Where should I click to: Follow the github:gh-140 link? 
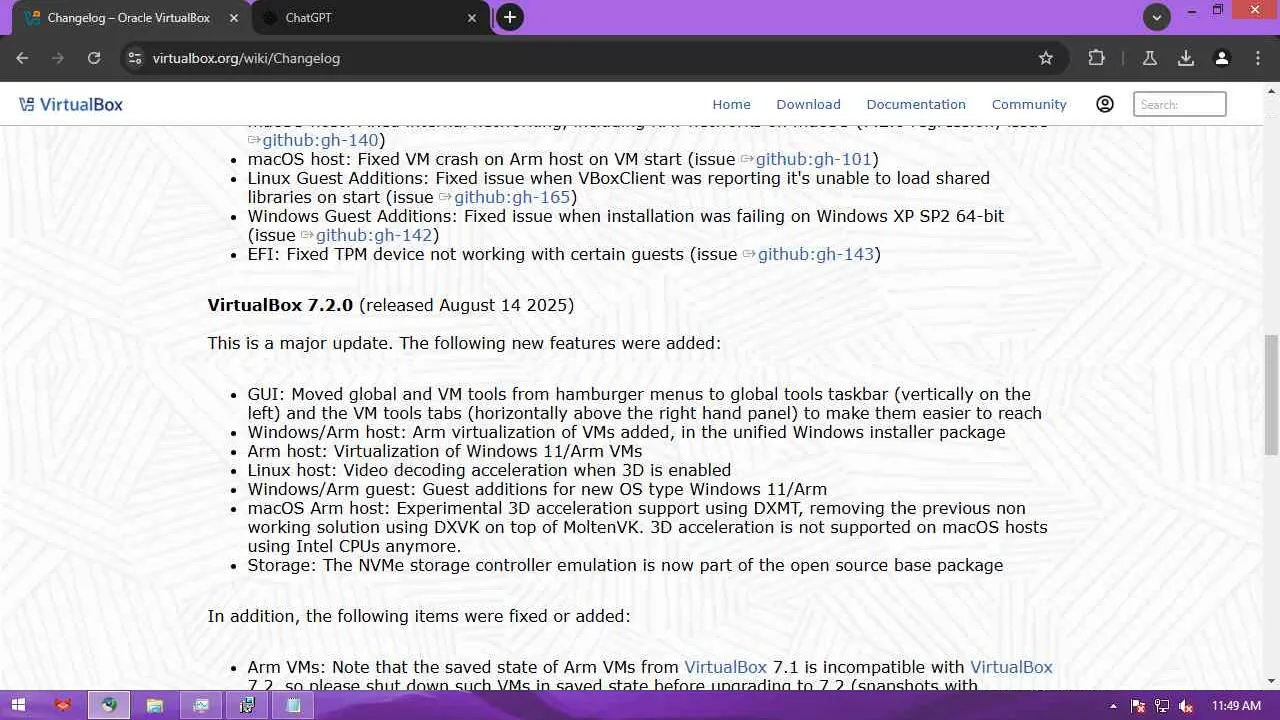[321, 140]
